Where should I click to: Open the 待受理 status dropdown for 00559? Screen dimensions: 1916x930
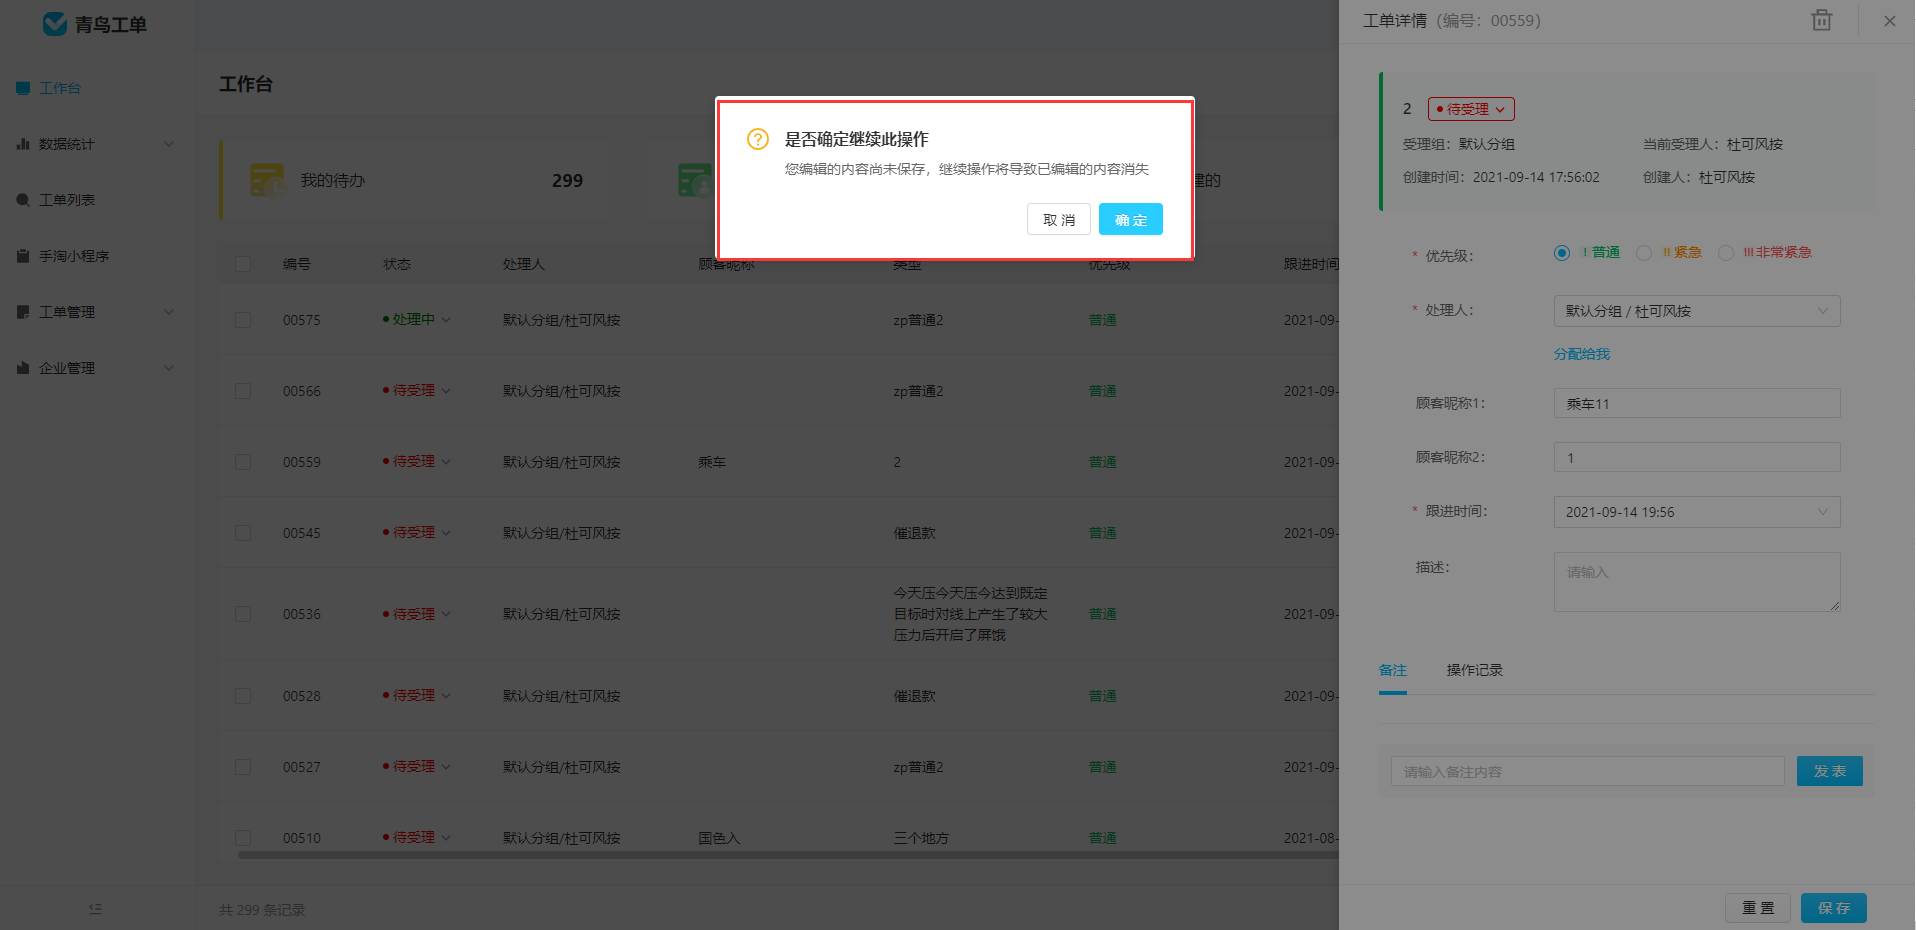(x=417, y=462)
